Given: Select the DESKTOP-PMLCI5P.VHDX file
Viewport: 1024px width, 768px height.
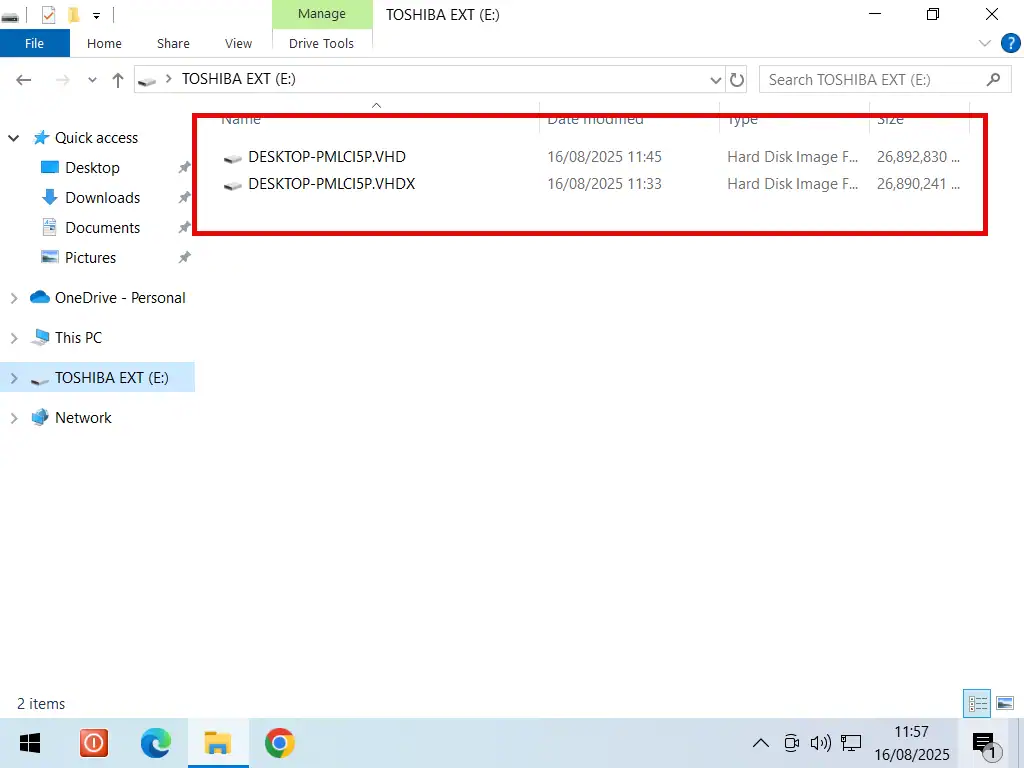Looking at the screenshot, I should (x=331, y=184).
